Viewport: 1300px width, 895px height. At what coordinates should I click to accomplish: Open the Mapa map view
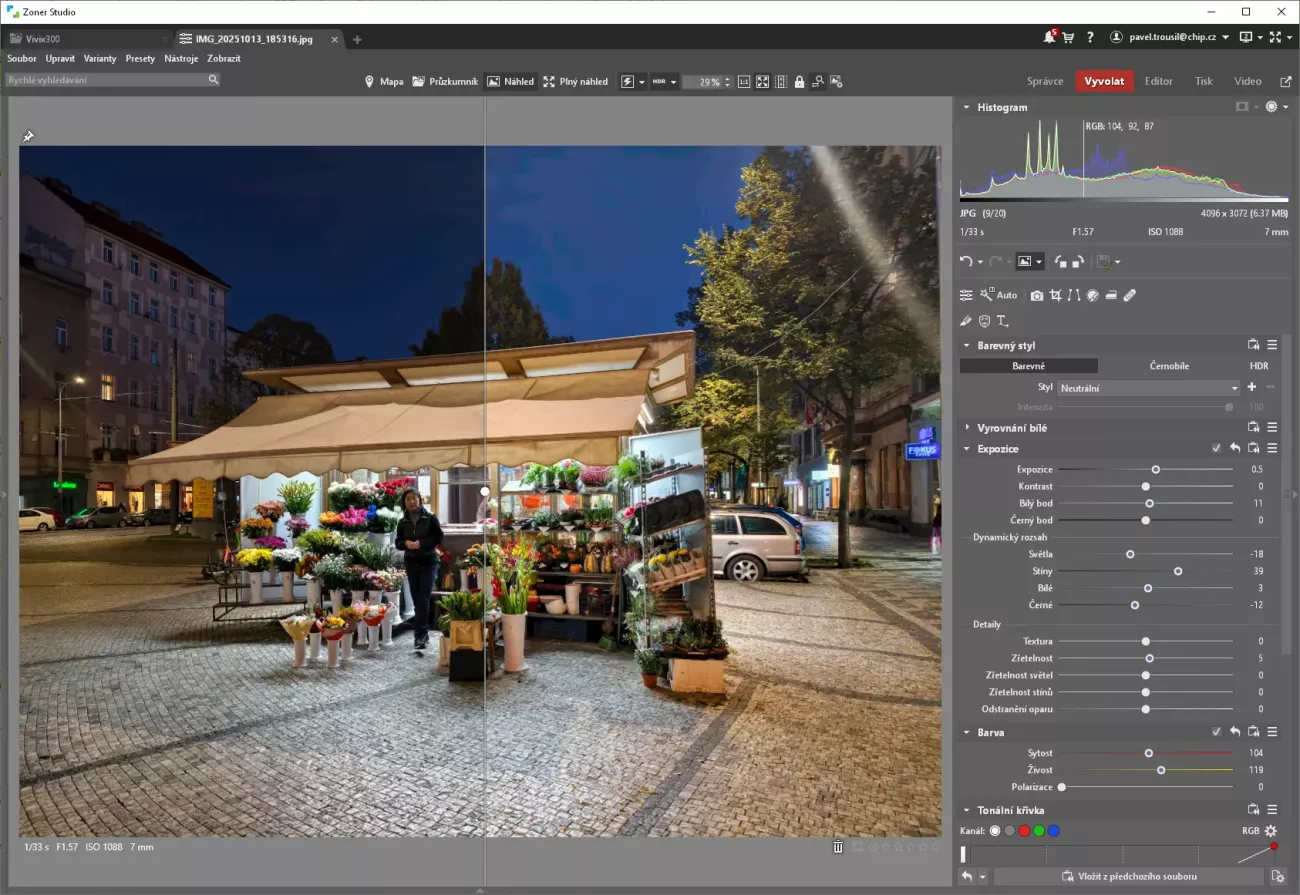[383, 82]
